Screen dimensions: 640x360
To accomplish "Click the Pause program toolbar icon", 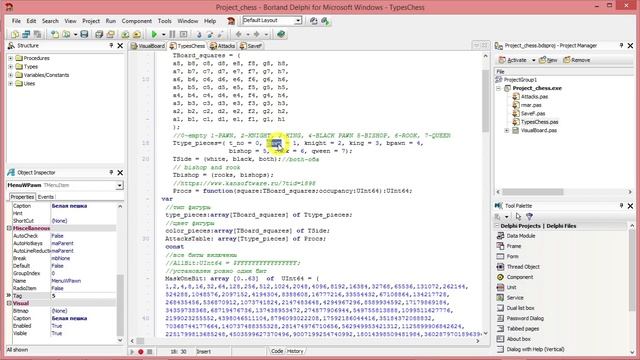I will (172, 34).
